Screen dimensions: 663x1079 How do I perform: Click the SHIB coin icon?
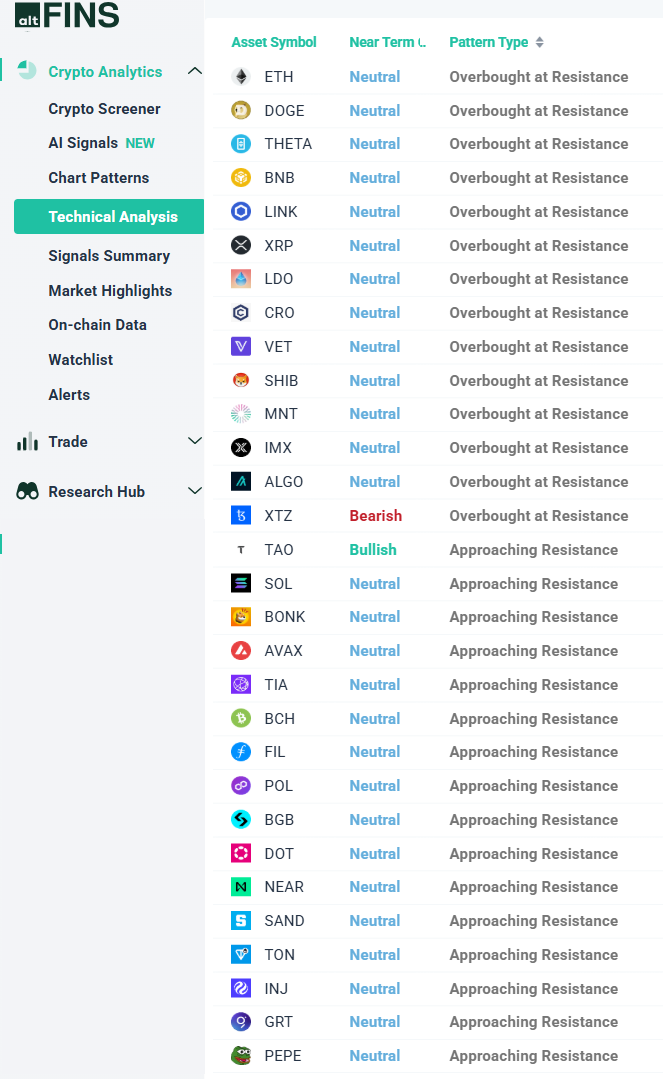241,380
